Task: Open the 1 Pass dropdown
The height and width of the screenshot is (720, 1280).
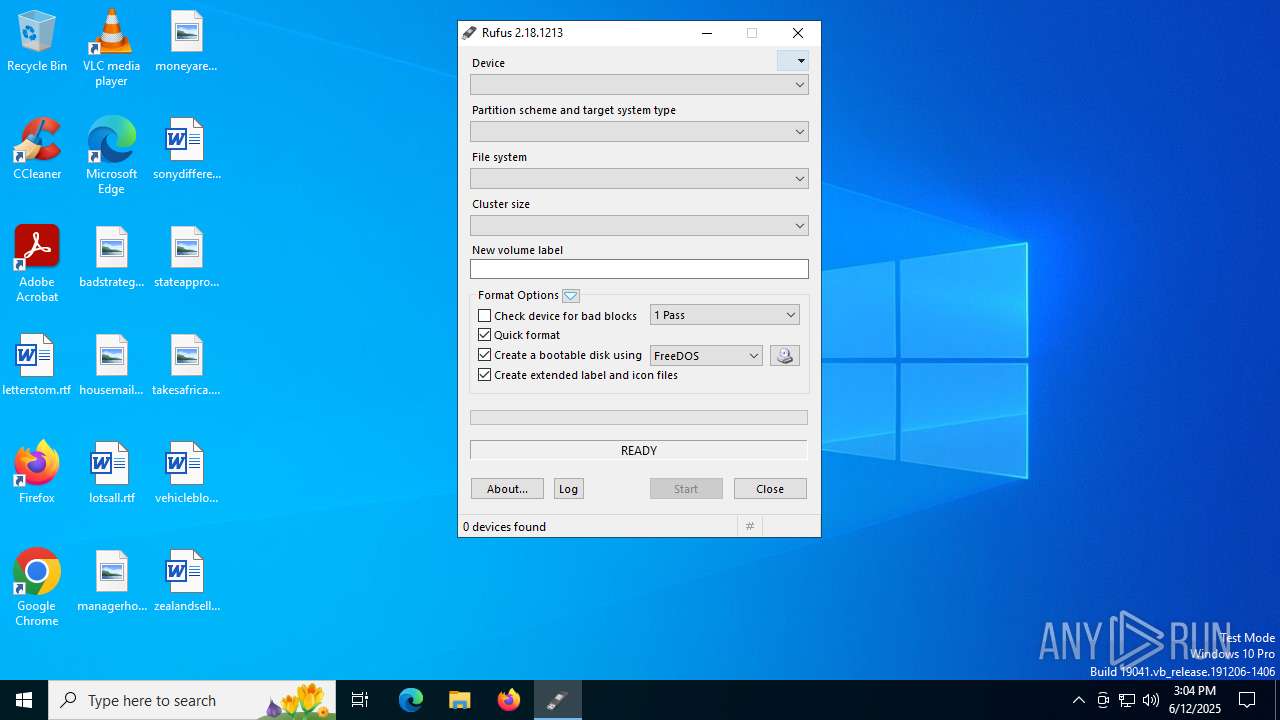Action: click(725, 315)
